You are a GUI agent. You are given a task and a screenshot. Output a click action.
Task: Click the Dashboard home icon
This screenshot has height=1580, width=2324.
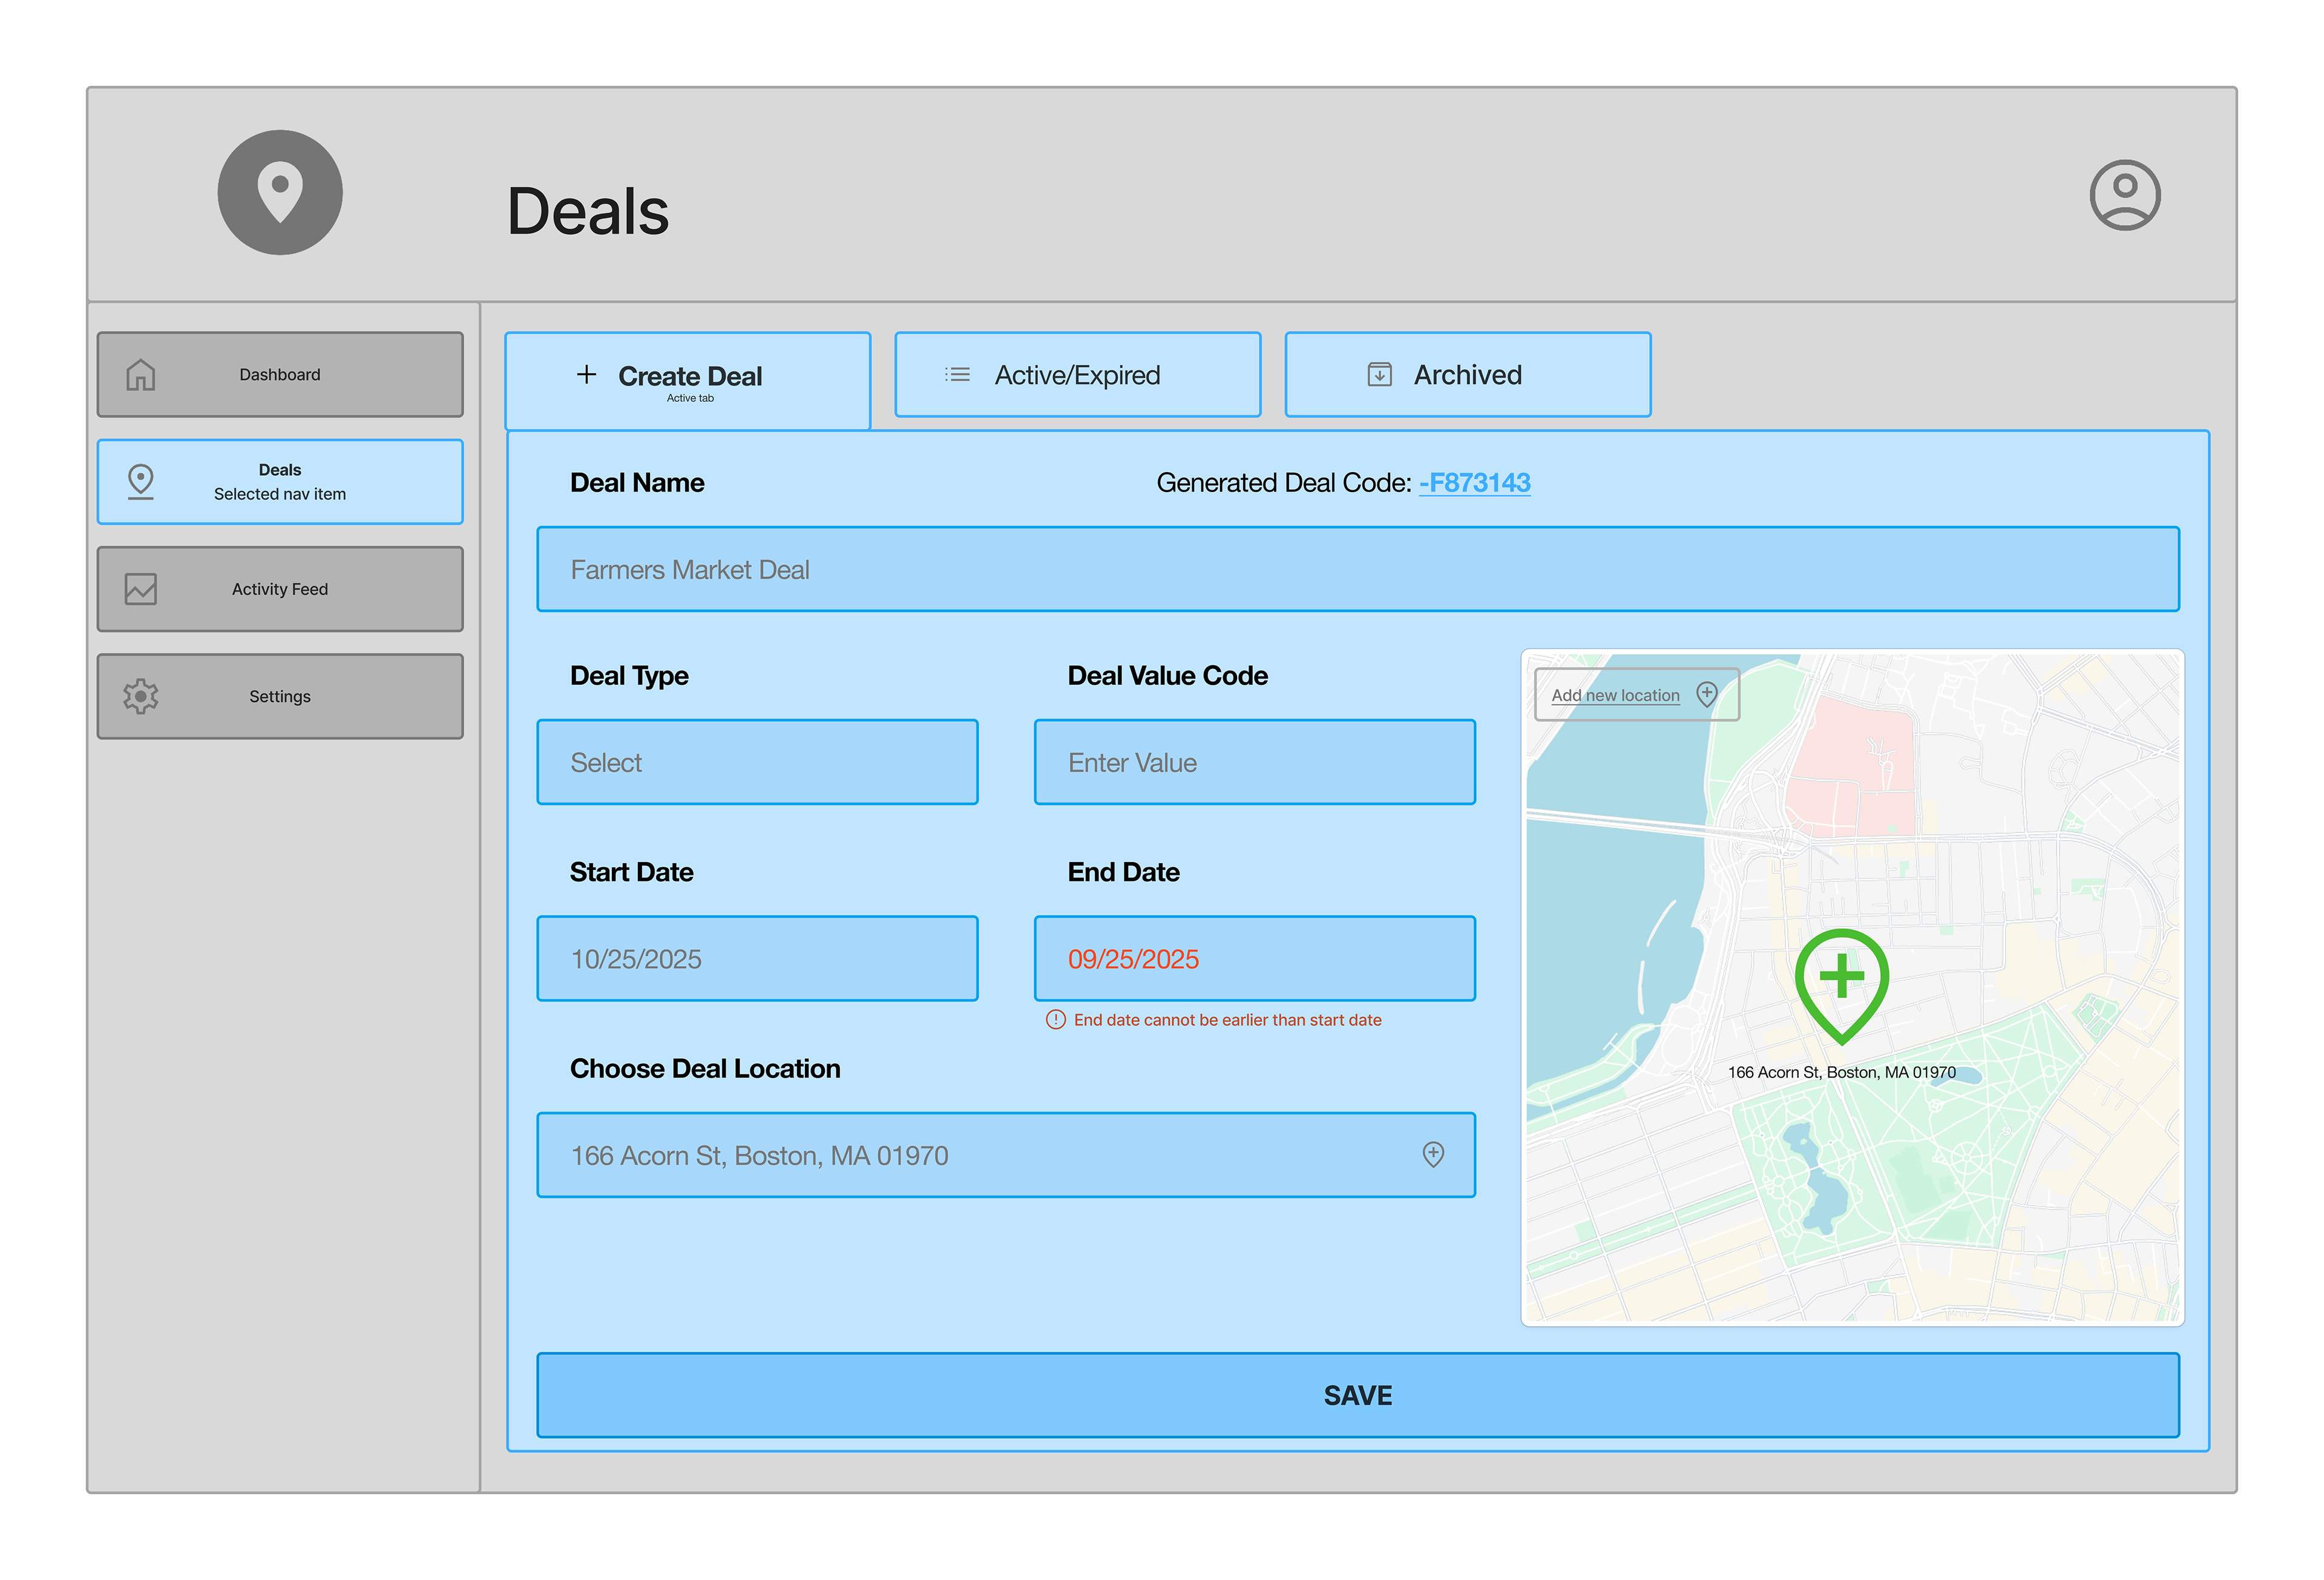(x=141, y=375)
